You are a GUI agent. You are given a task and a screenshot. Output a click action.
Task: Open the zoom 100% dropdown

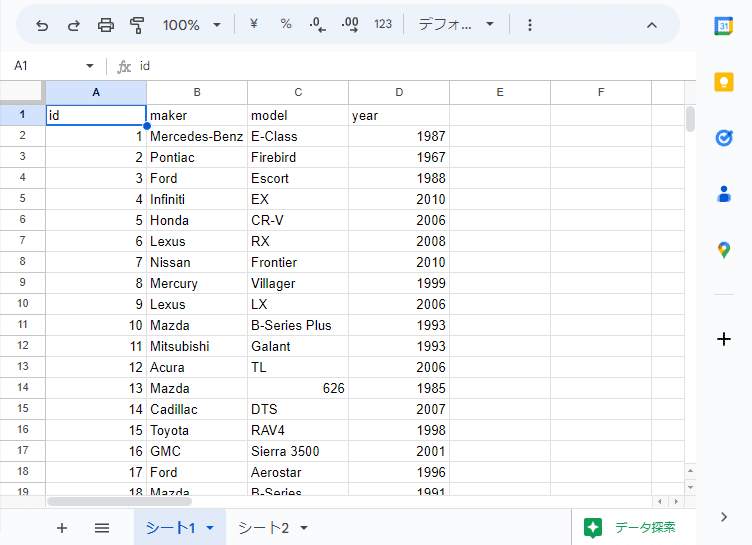click(x=191, y=25)
